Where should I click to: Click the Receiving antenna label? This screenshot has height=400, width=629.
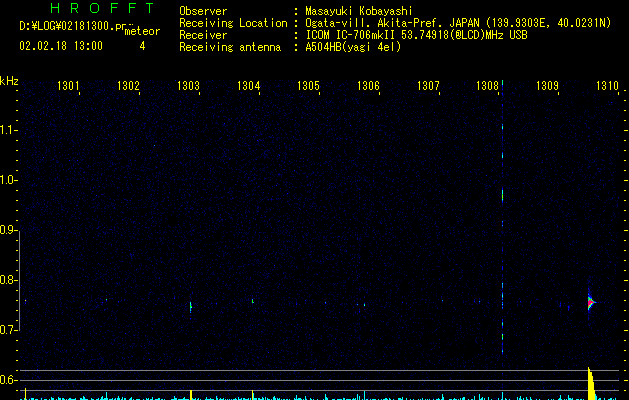230,47
